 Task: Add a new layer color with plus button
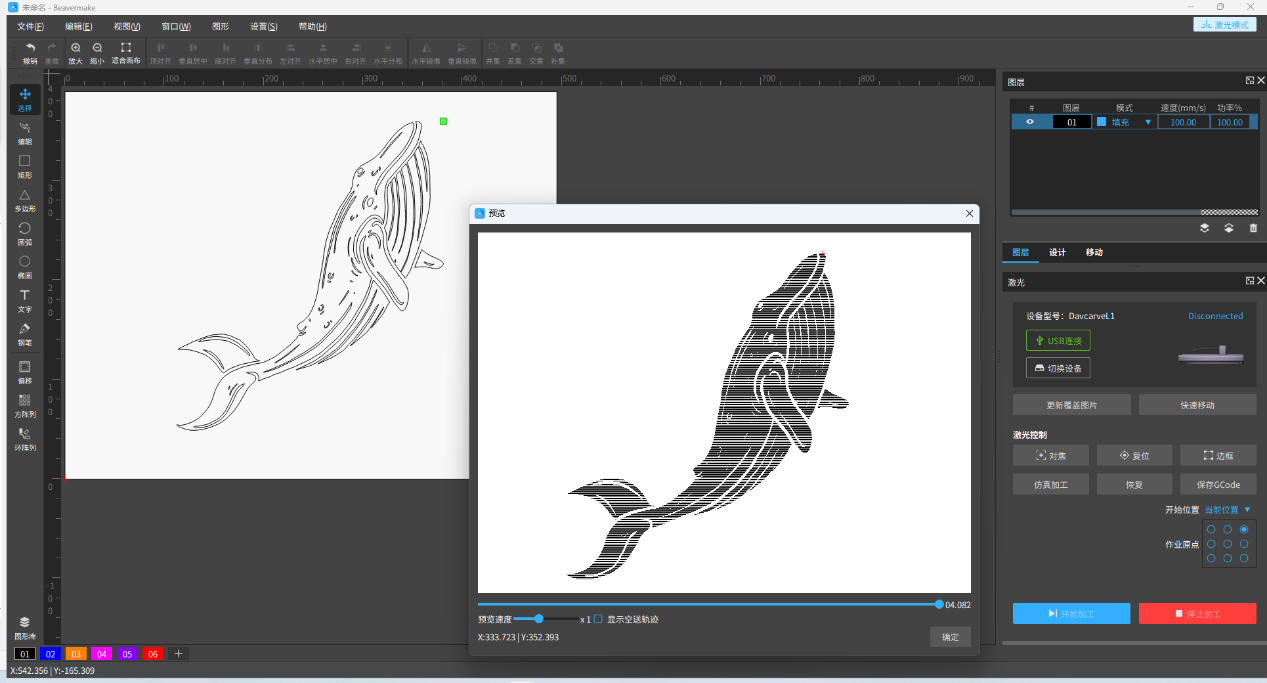click(179, 654)
